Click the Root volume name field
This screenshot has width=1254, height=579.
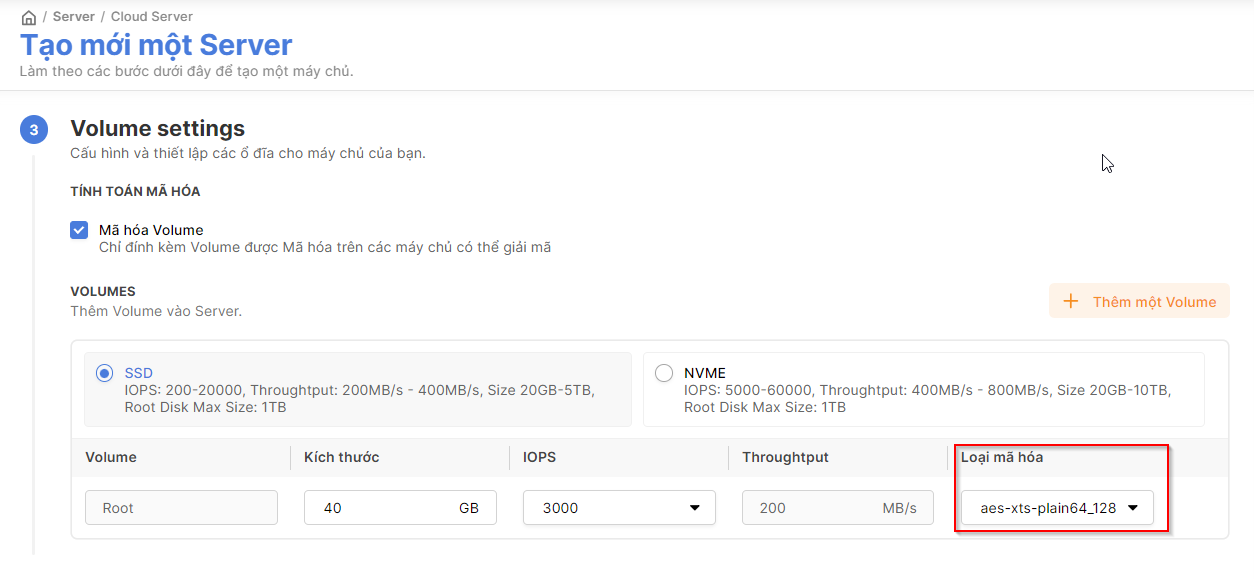click(x=181, y=508)
